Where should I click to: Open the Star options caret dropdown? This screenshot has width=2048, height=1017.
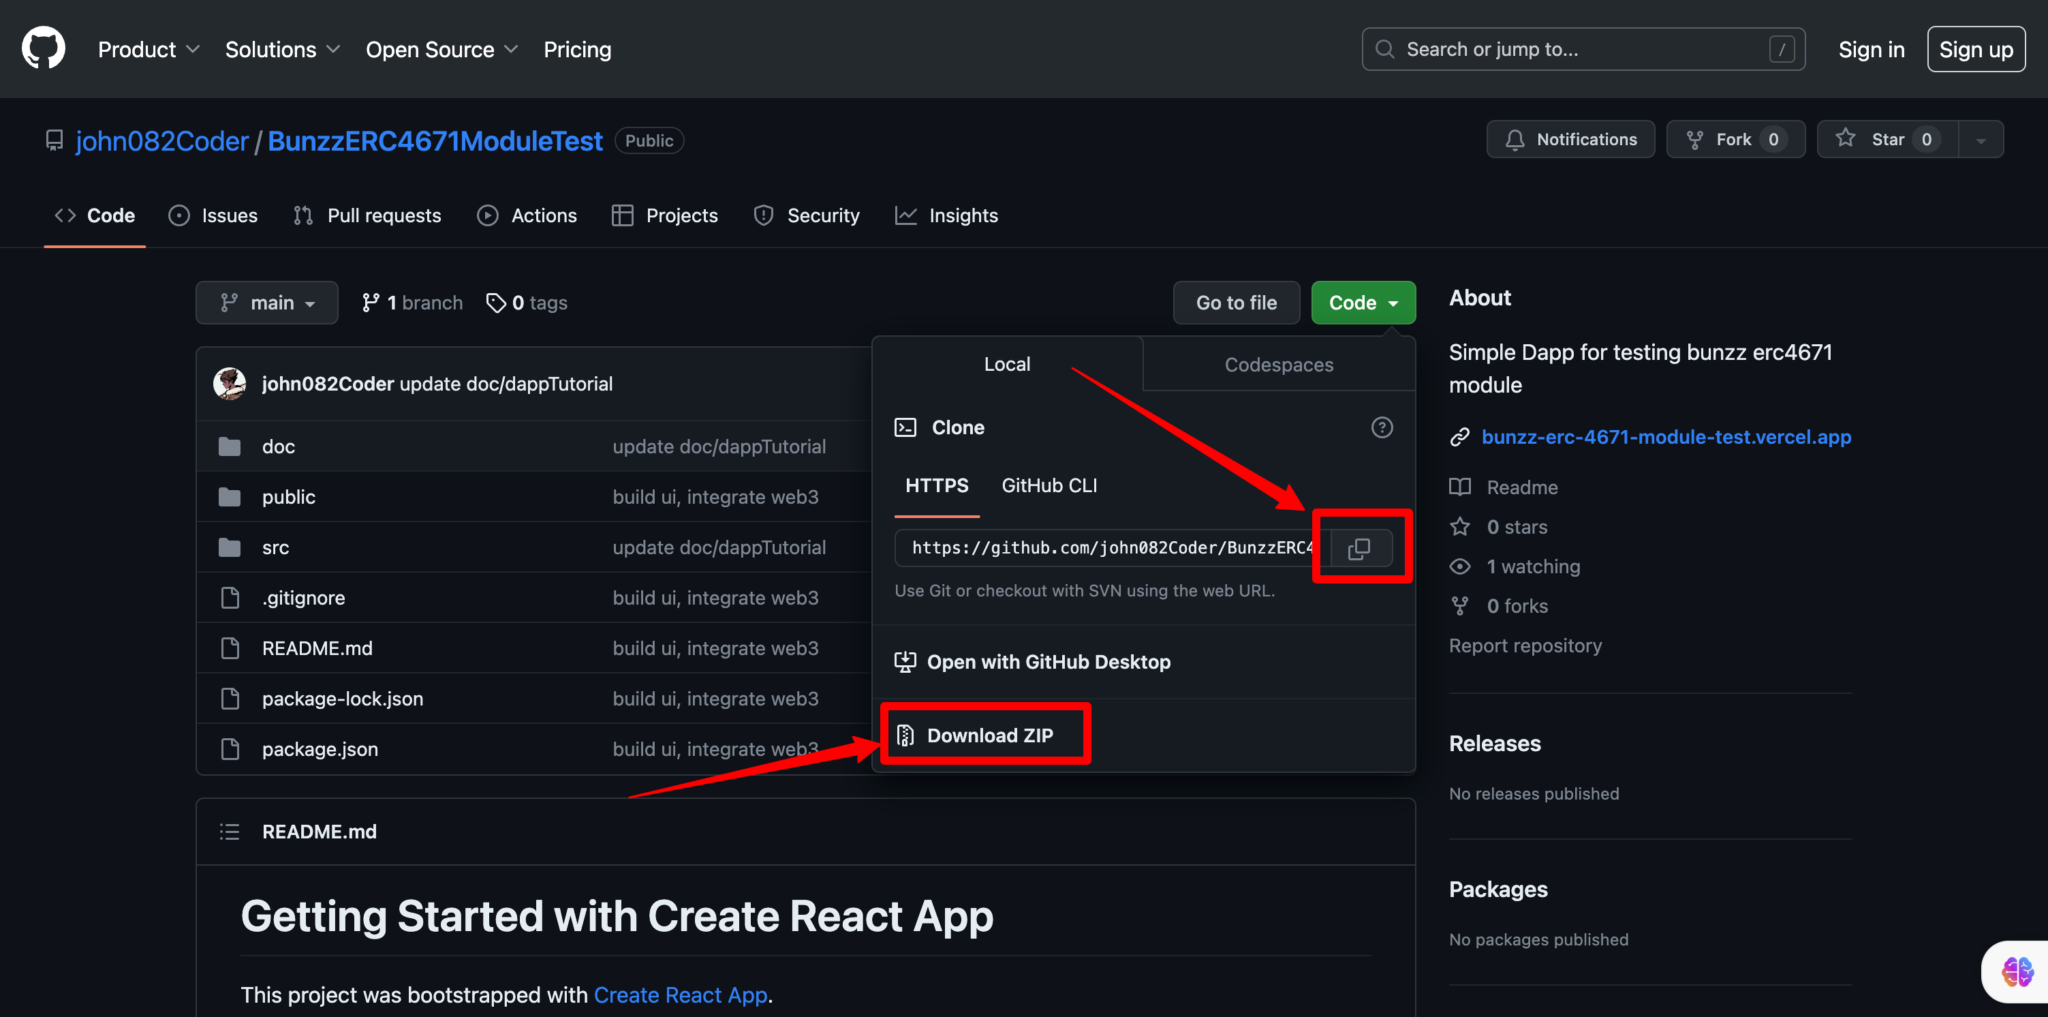(x=1979, y=139)
